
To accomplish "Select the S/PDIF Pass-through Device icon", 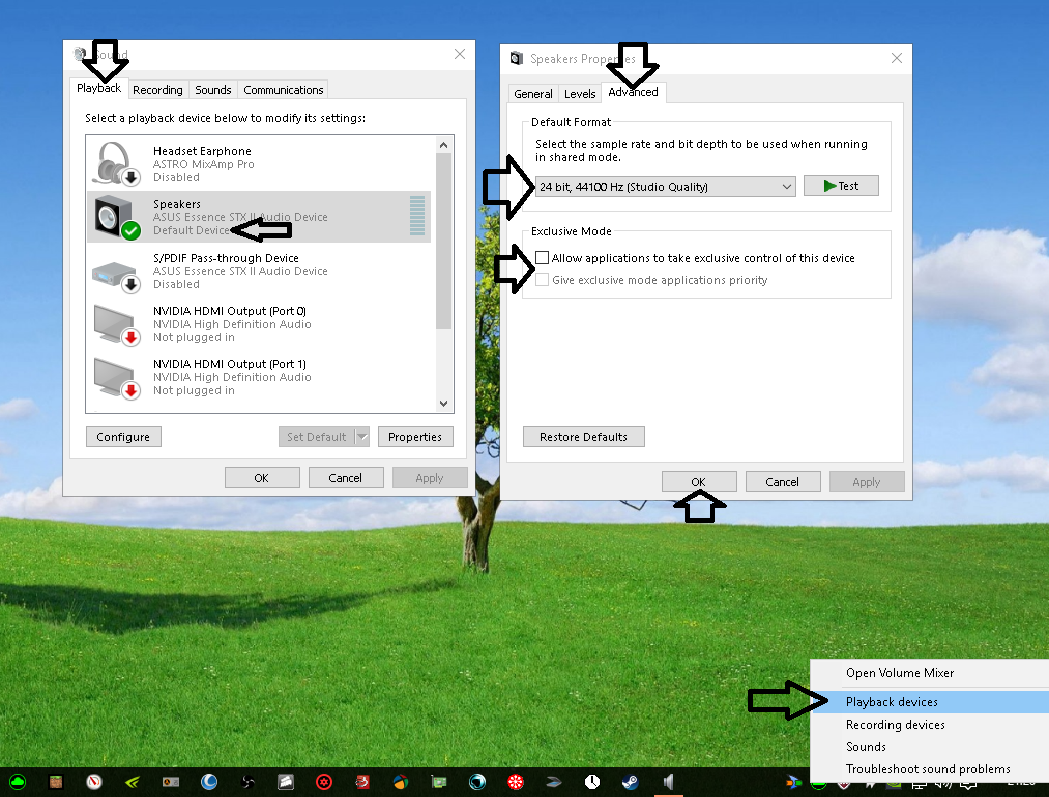I will click(115, 271).
